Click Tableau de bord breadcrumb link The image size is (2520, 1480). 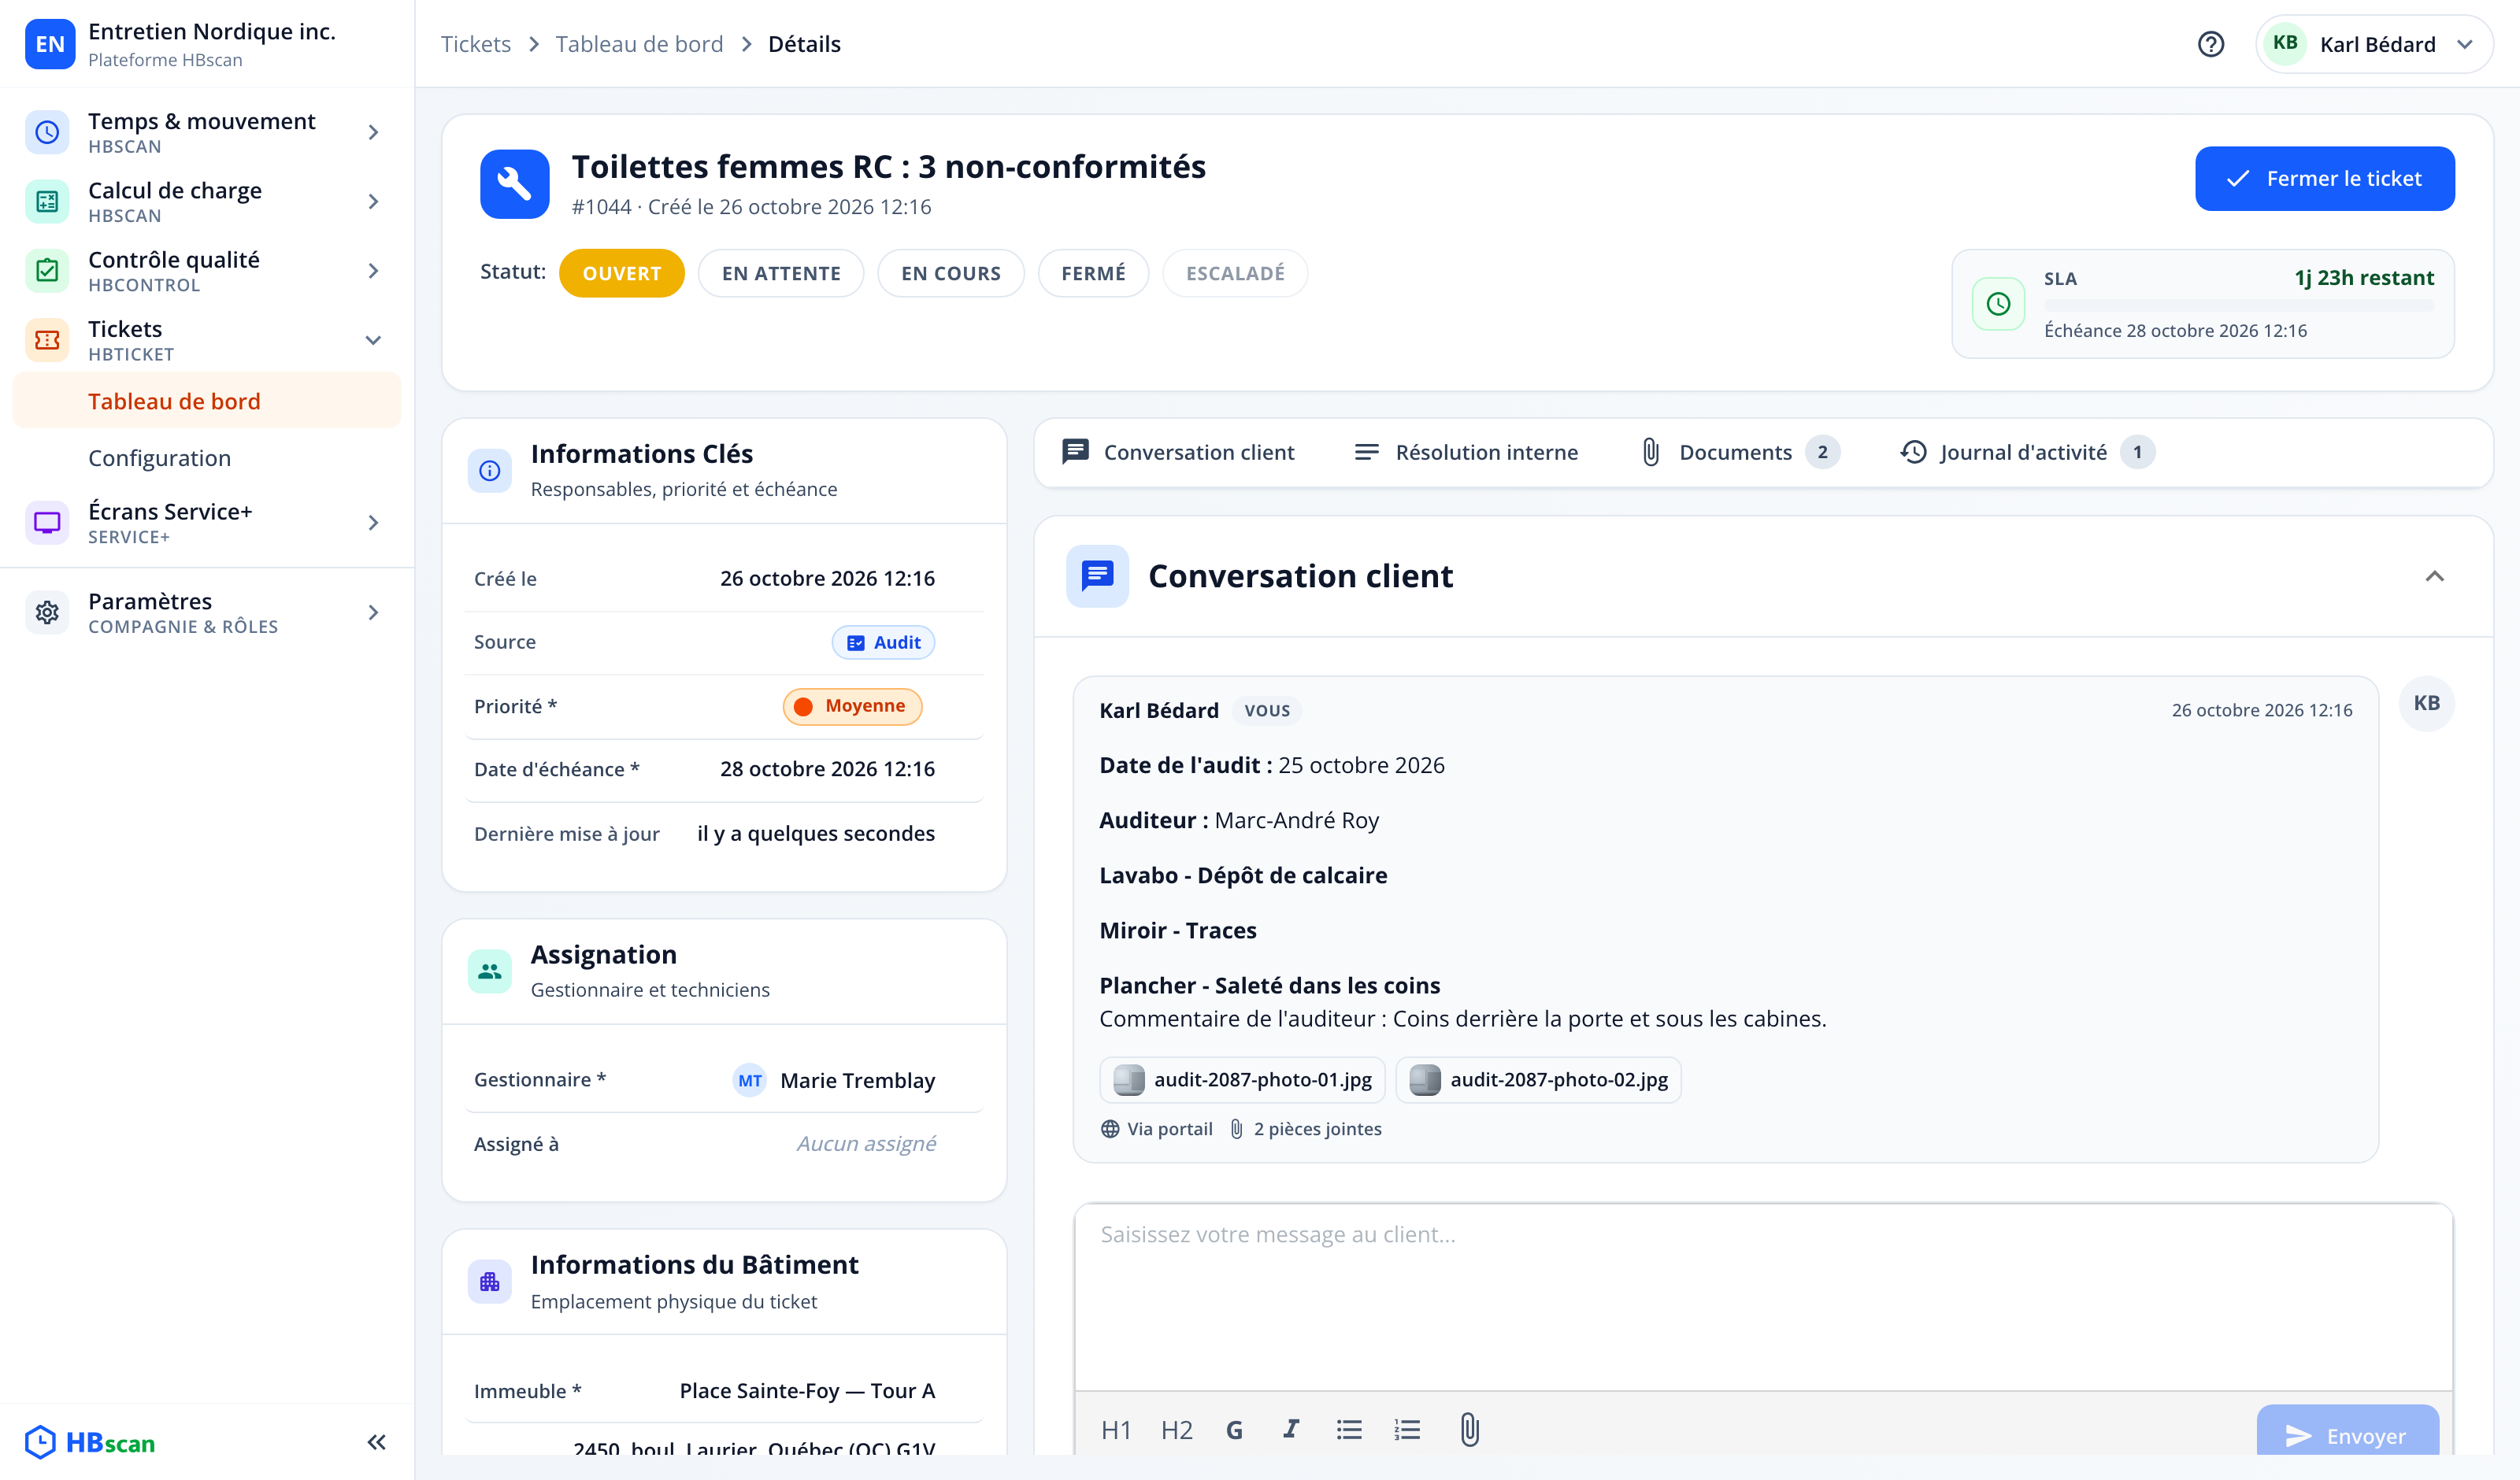[x=639, y=44]
